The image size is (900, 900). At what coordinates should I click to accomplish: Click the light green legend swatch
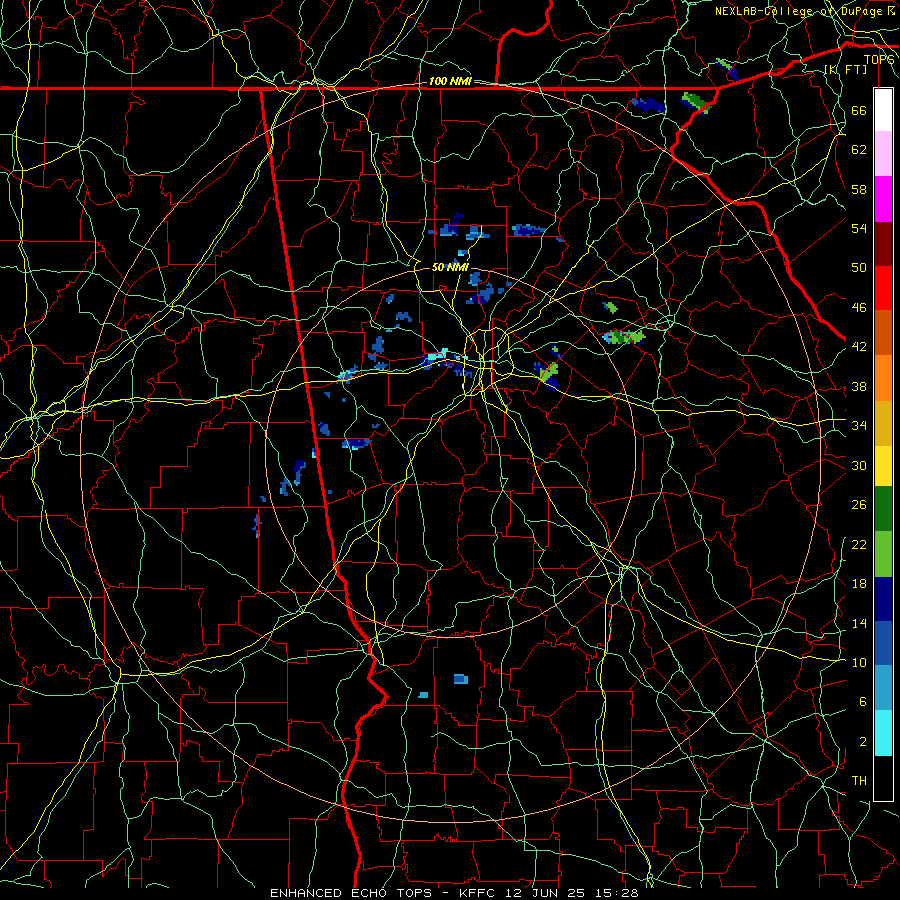point(883,554)
